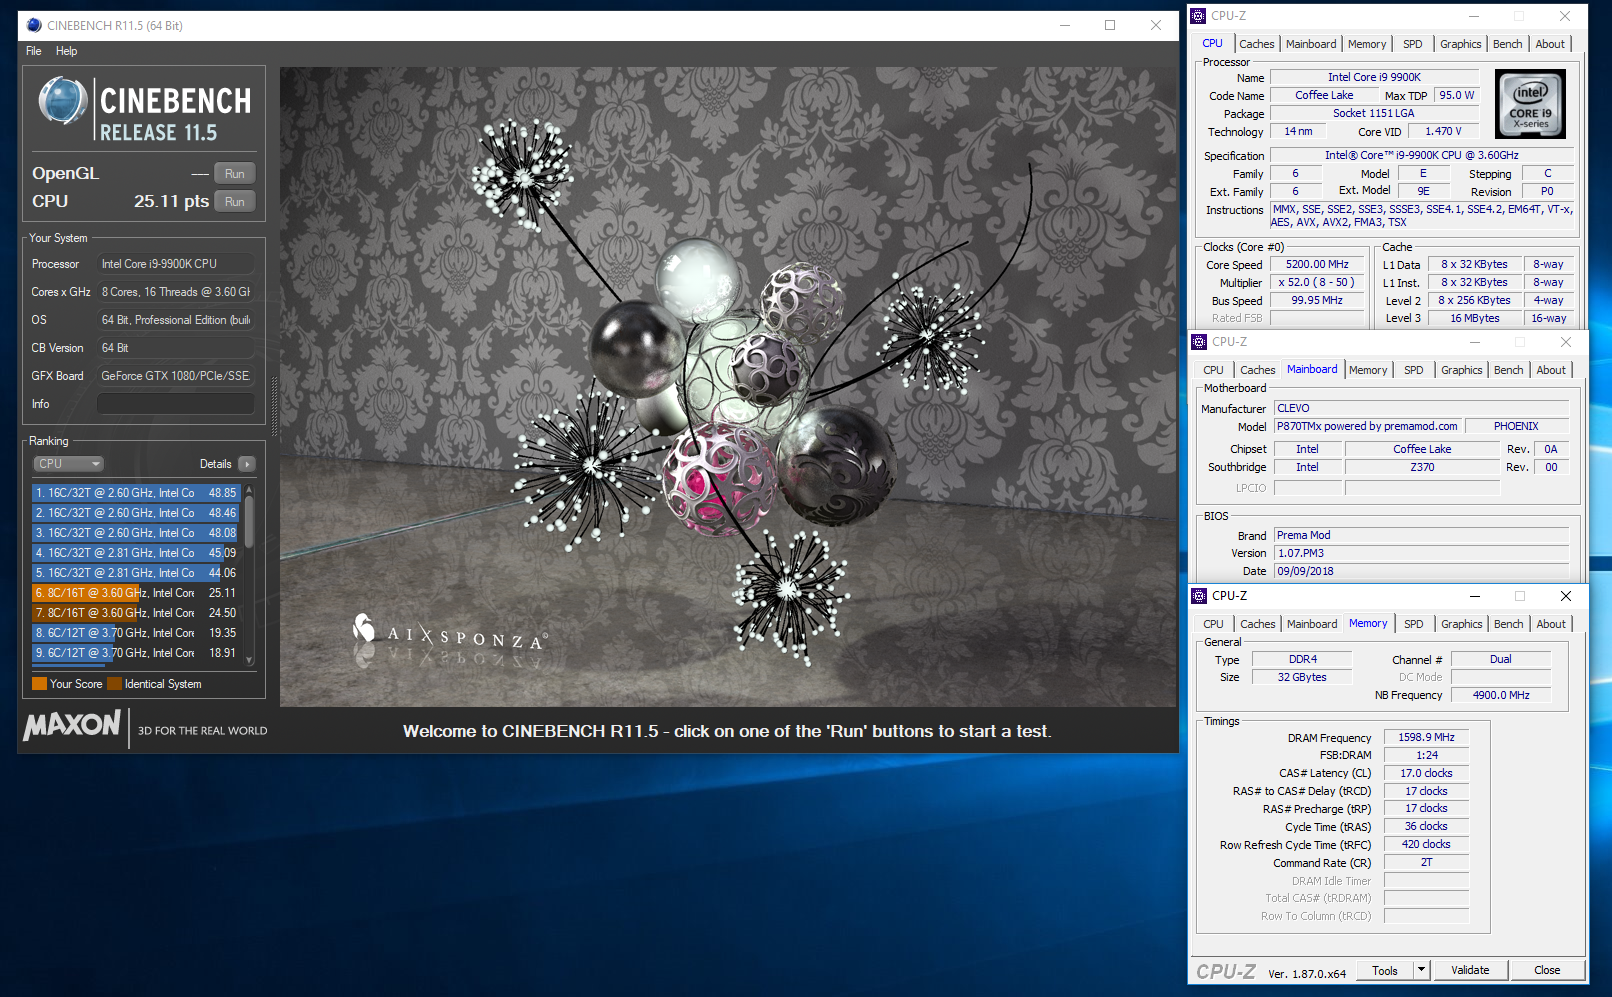
Task: Switch to Caches tab in top CPU-Z window
Action: [1257, 44]
